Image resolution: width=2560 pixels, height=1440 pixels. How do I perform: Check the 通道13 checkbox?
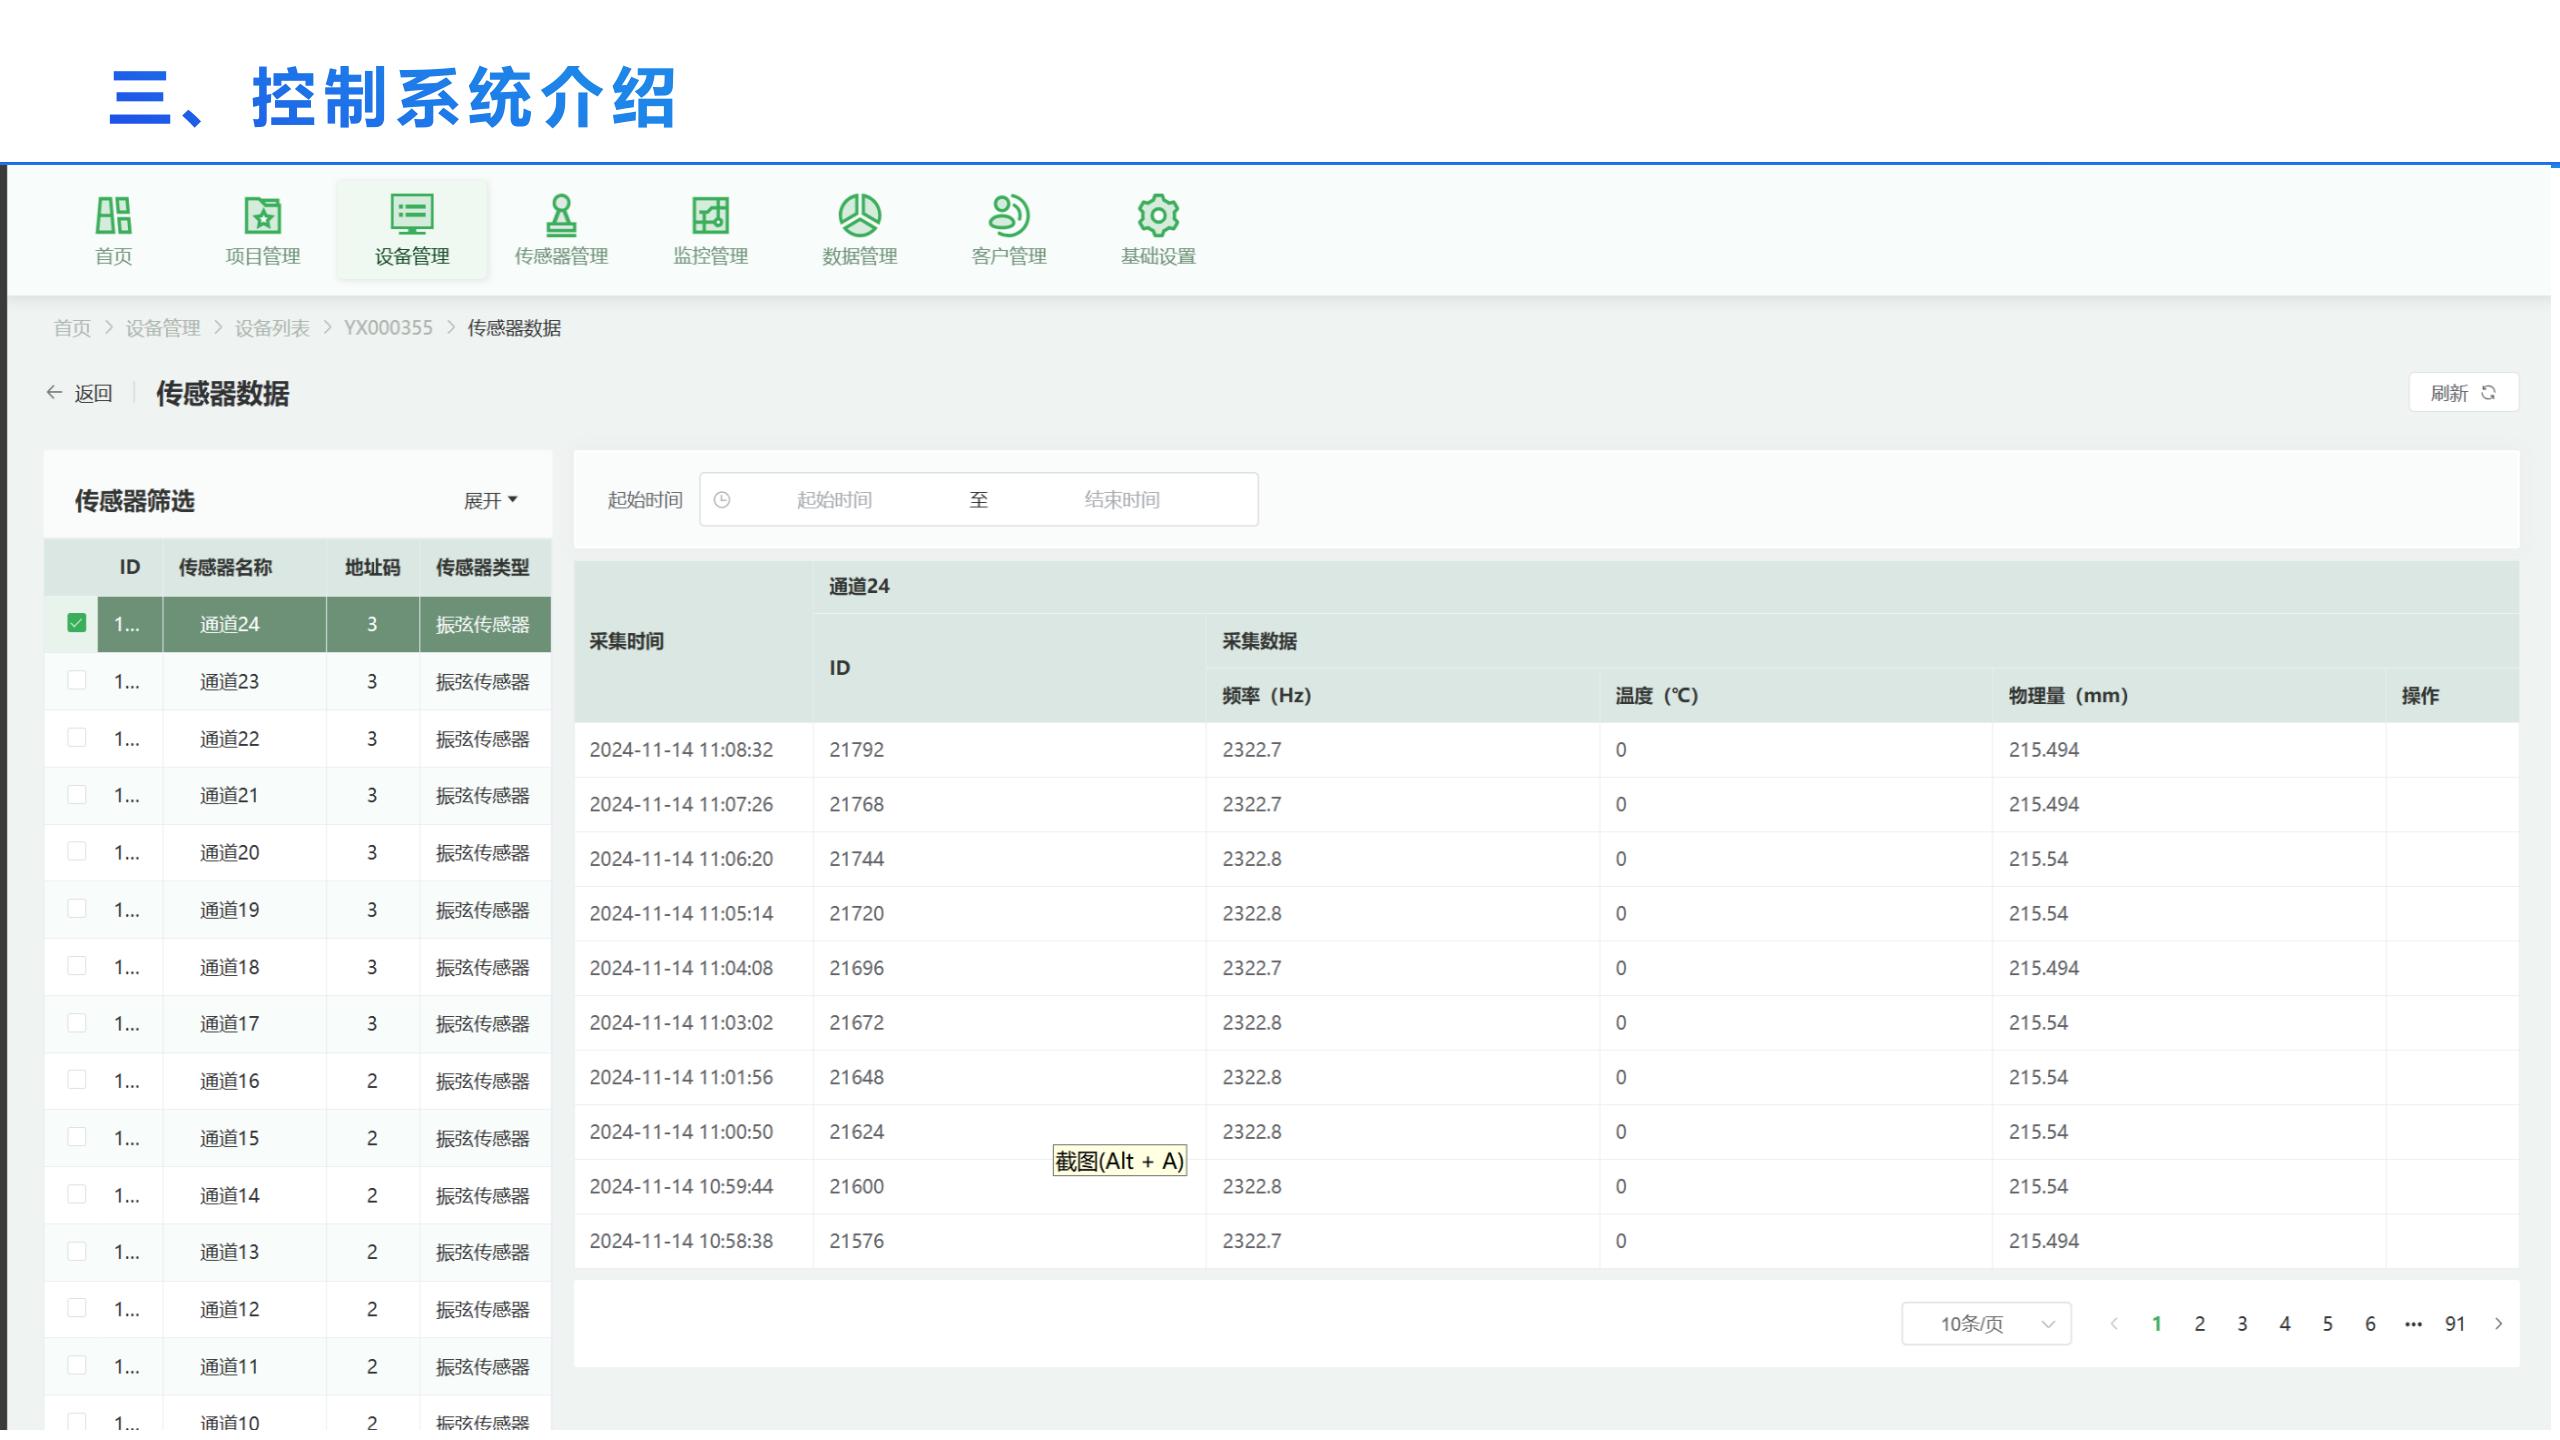click(x=76, y=1251)
